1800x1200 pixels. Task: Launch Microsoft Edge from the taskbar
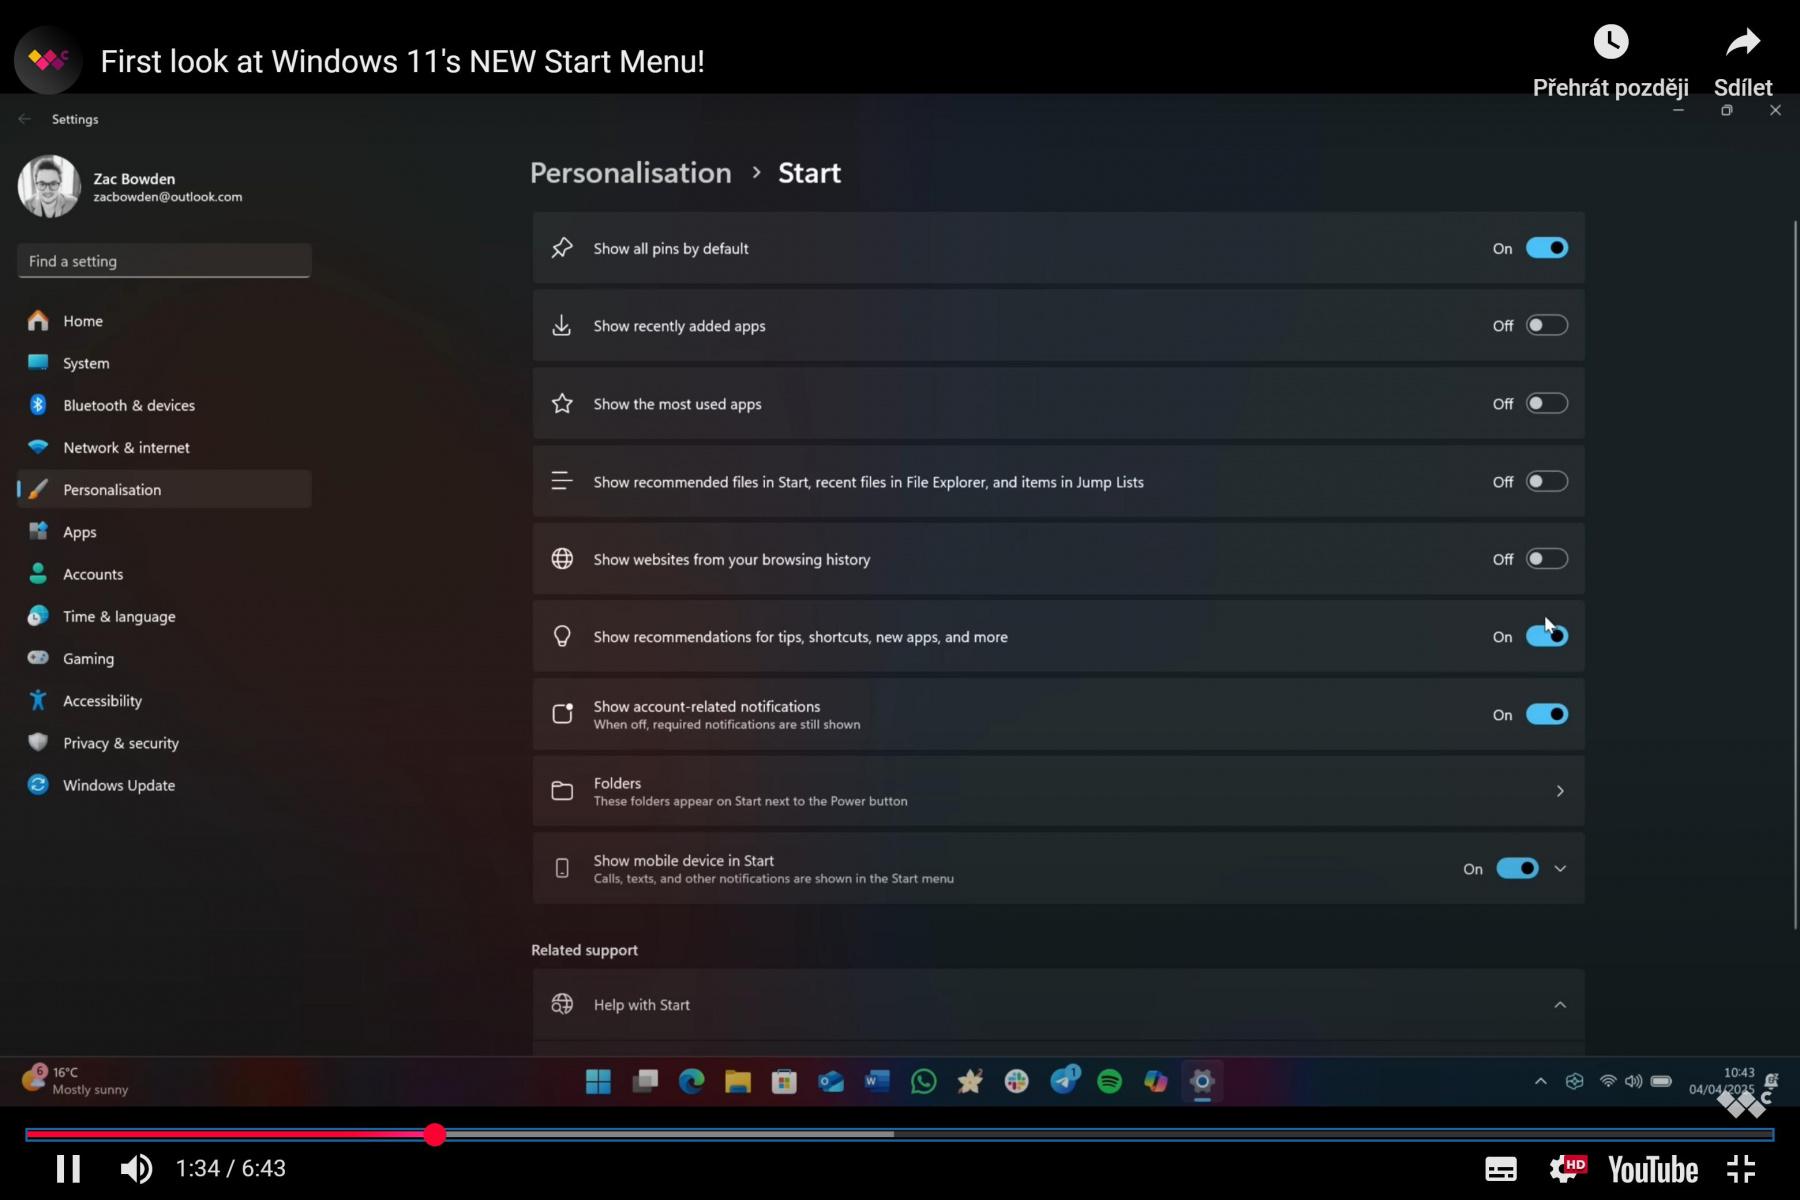click(691, 1081)
